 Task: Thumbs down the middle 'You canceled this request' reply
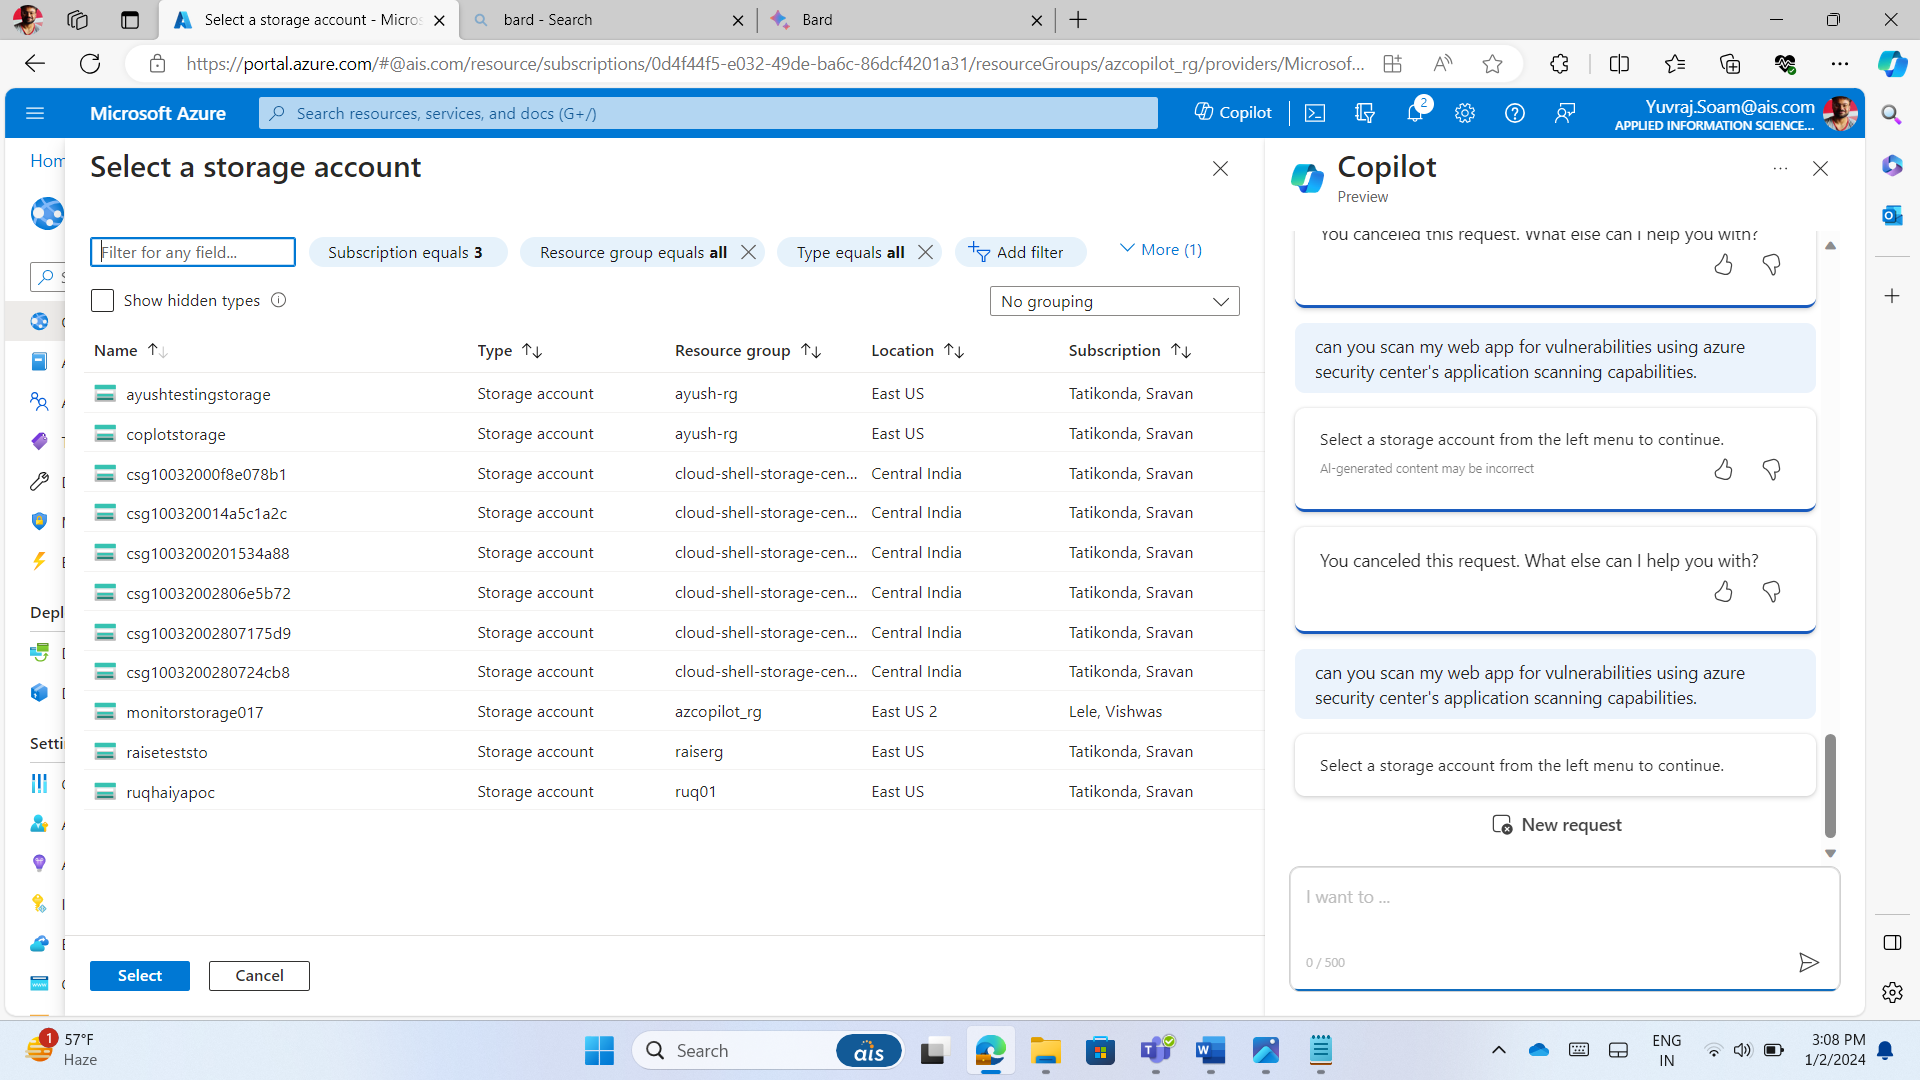point(1771,591)
